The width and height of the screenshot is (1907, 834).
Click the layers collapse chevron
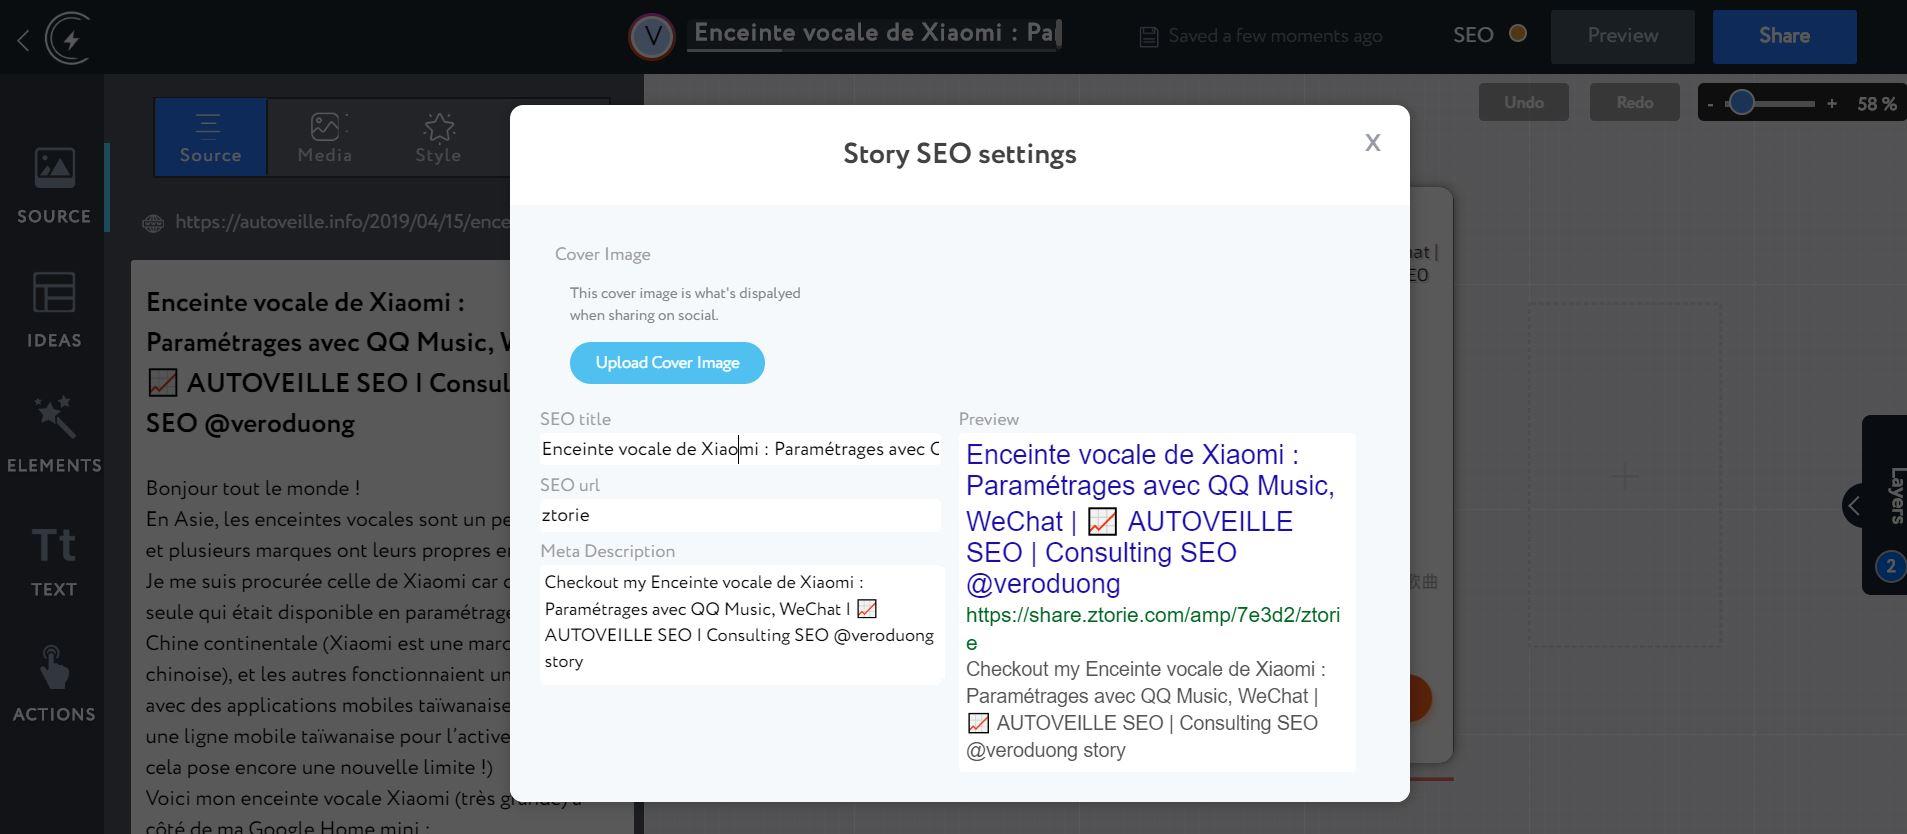(1854, 505)
